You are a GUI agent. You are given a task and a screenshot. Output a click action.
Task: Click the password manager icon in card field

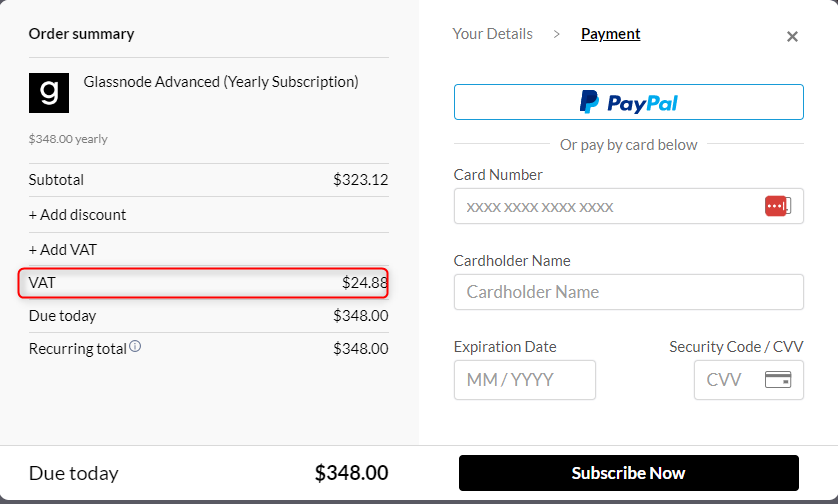(777, 206)
